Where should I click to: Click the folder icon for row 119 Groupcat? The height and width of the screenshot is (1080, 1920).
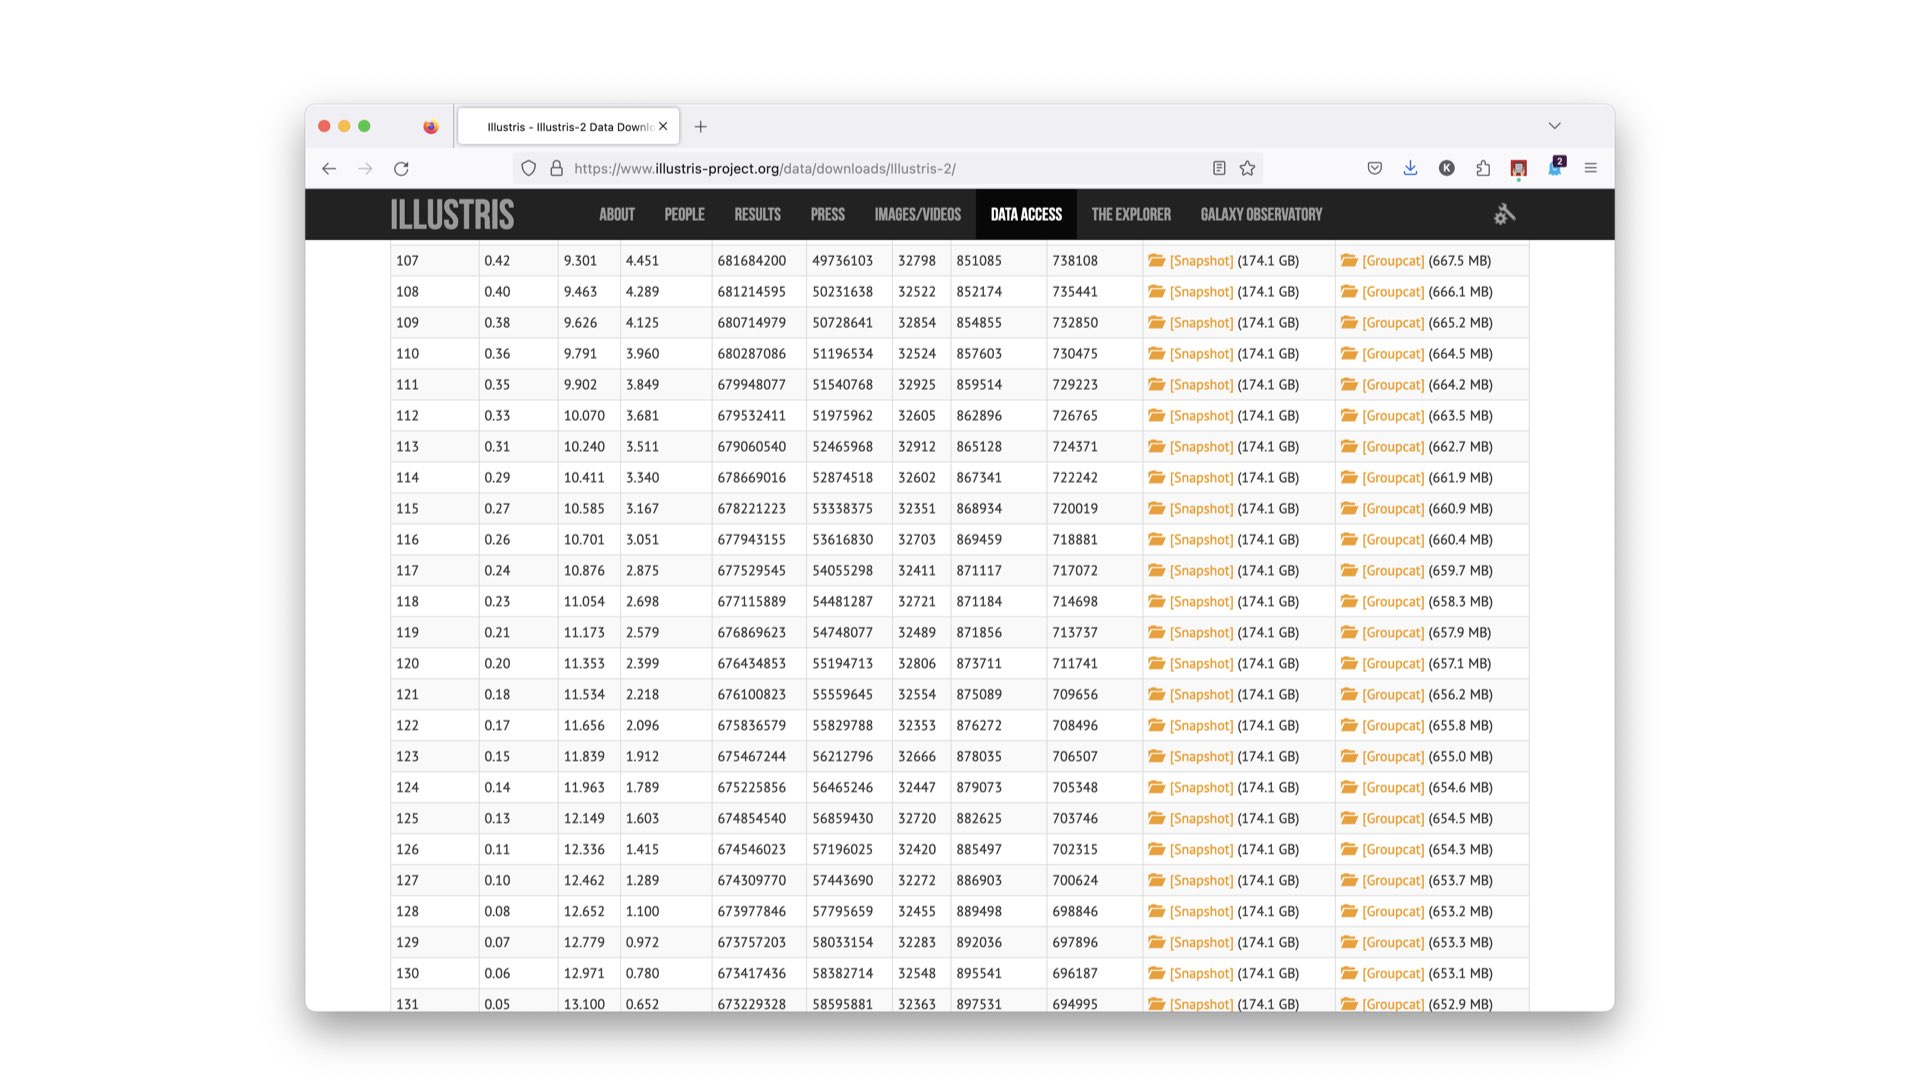(1349, 633)
